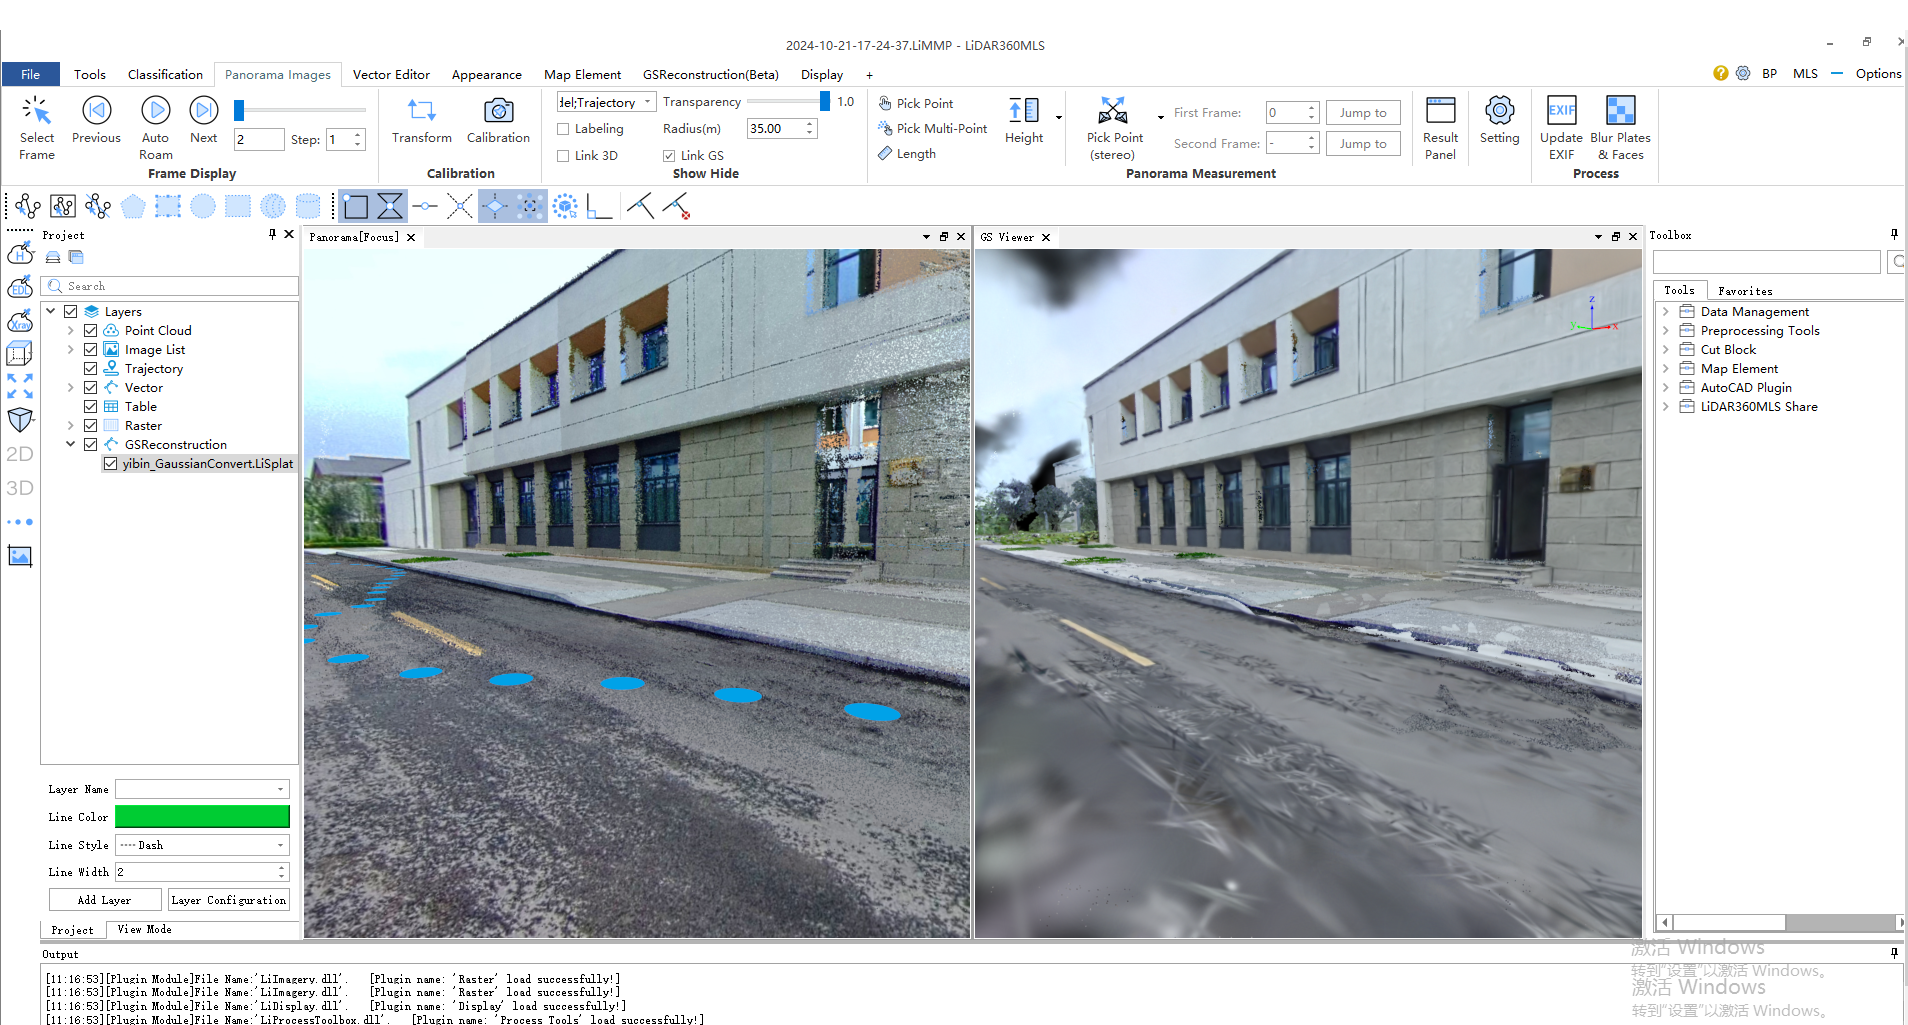Activate the Pick Multi-Point tool
1908x1025 pixels.
[932, 129]
